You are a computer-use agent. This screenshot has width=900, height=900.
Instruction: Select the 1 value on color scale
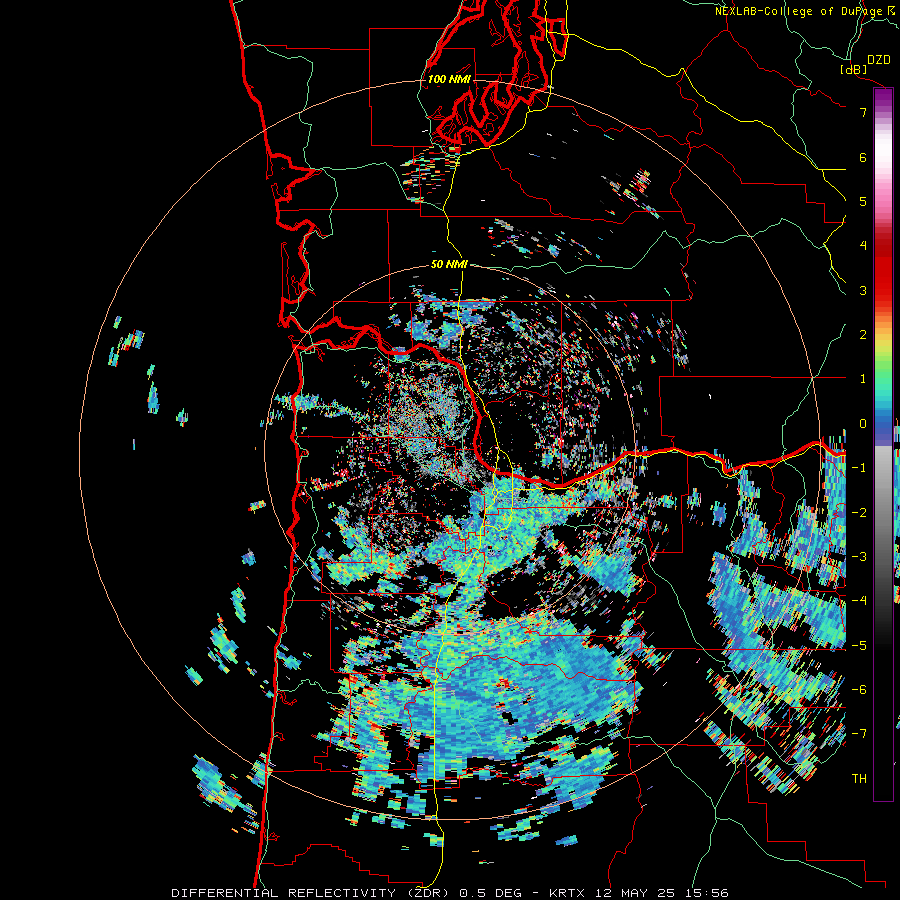(863, 379)
